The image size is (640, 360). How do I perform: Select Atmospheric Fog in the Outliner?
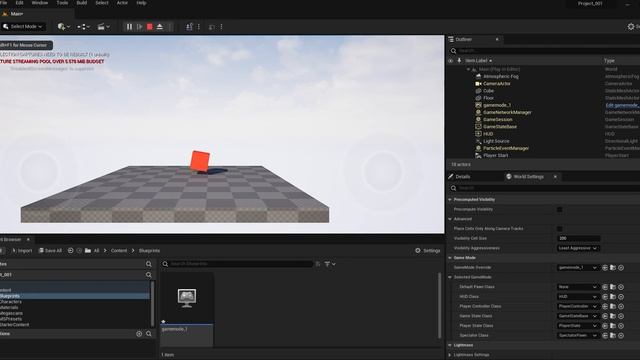point(500,76)
